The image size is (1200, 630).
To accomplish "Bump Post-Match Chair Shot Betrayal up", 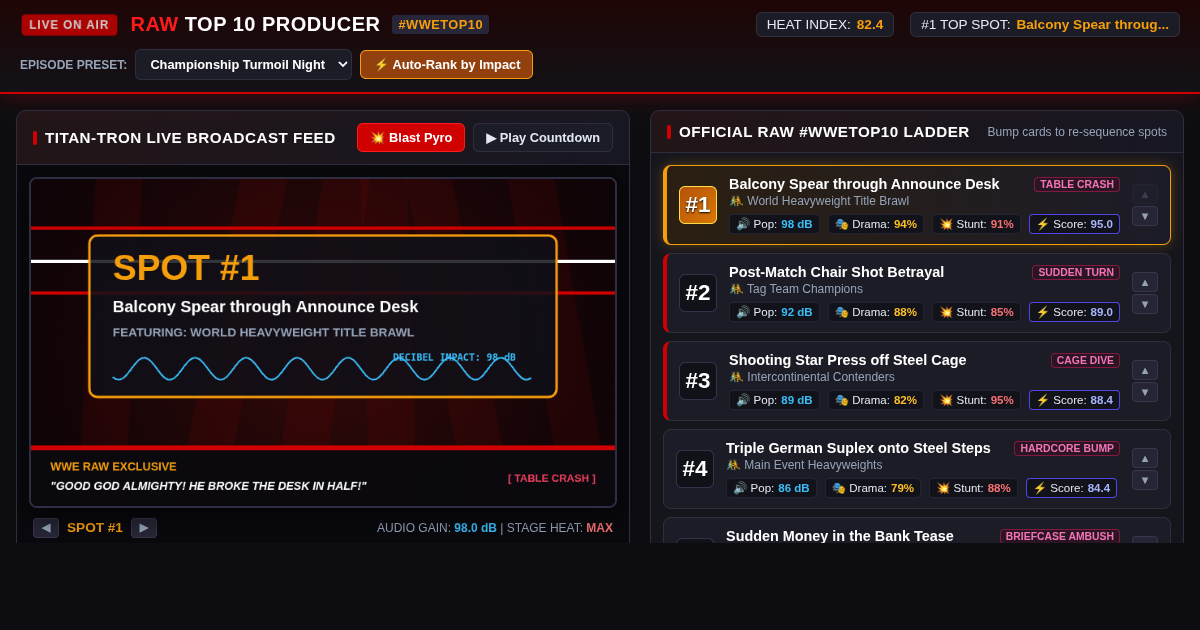I will point(1145,282).
